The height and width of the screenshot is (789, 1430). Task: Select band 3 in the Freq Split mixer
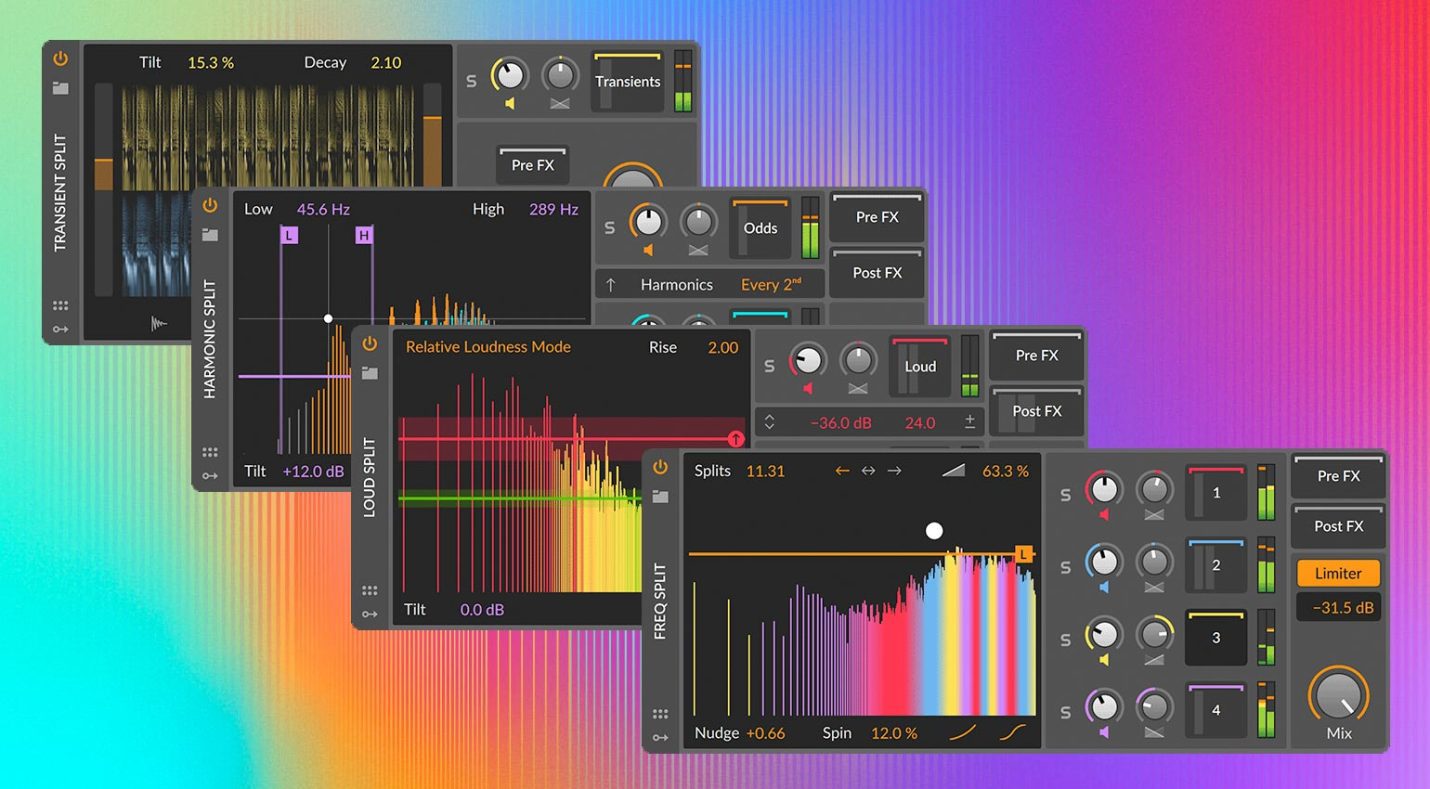pyautogui.click(x=1215, y=638)
